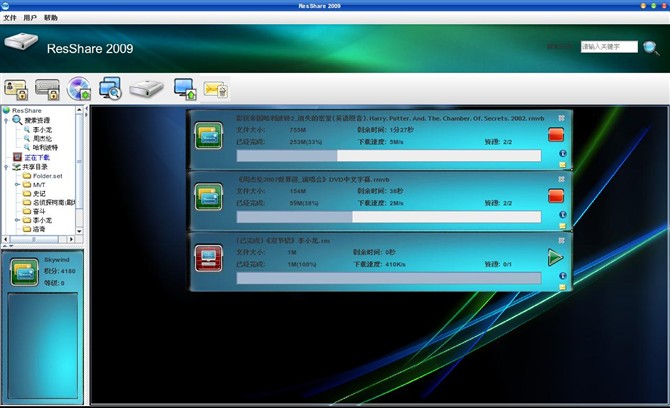Click the Harry Potter download progress bar
Screen dimensions: 670x408
pyautogui.click(x=388, y=156)
